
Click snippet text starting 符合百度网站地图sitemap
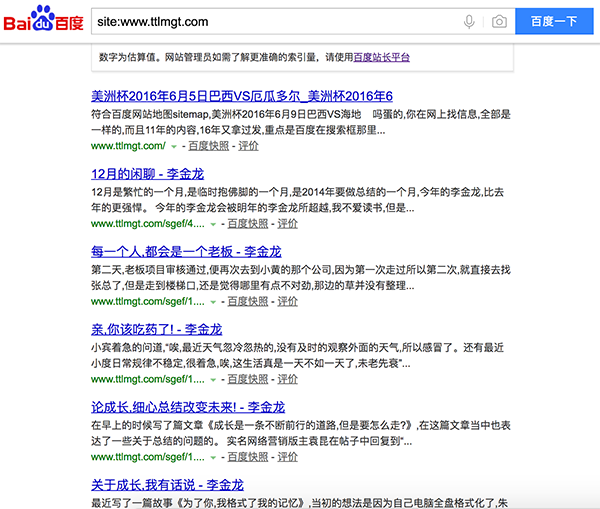pos(301,122)
